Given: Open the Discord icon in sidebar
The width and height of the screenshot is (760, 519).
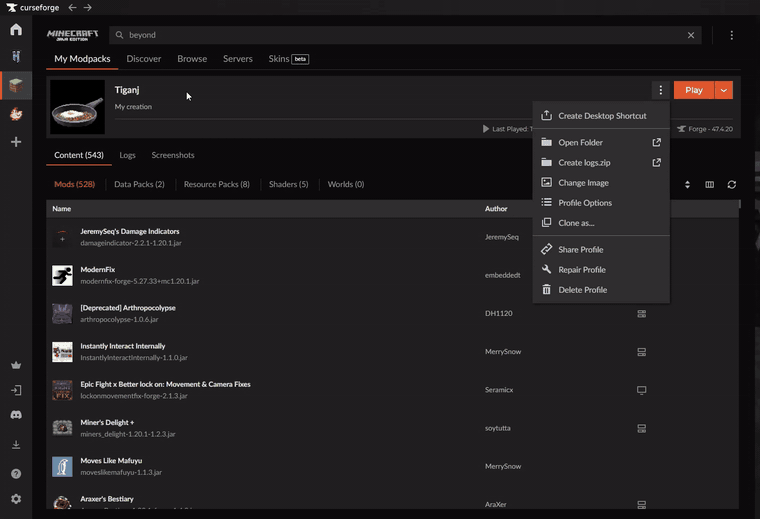Looking at the screenshot, I should [x=16, y=415].
